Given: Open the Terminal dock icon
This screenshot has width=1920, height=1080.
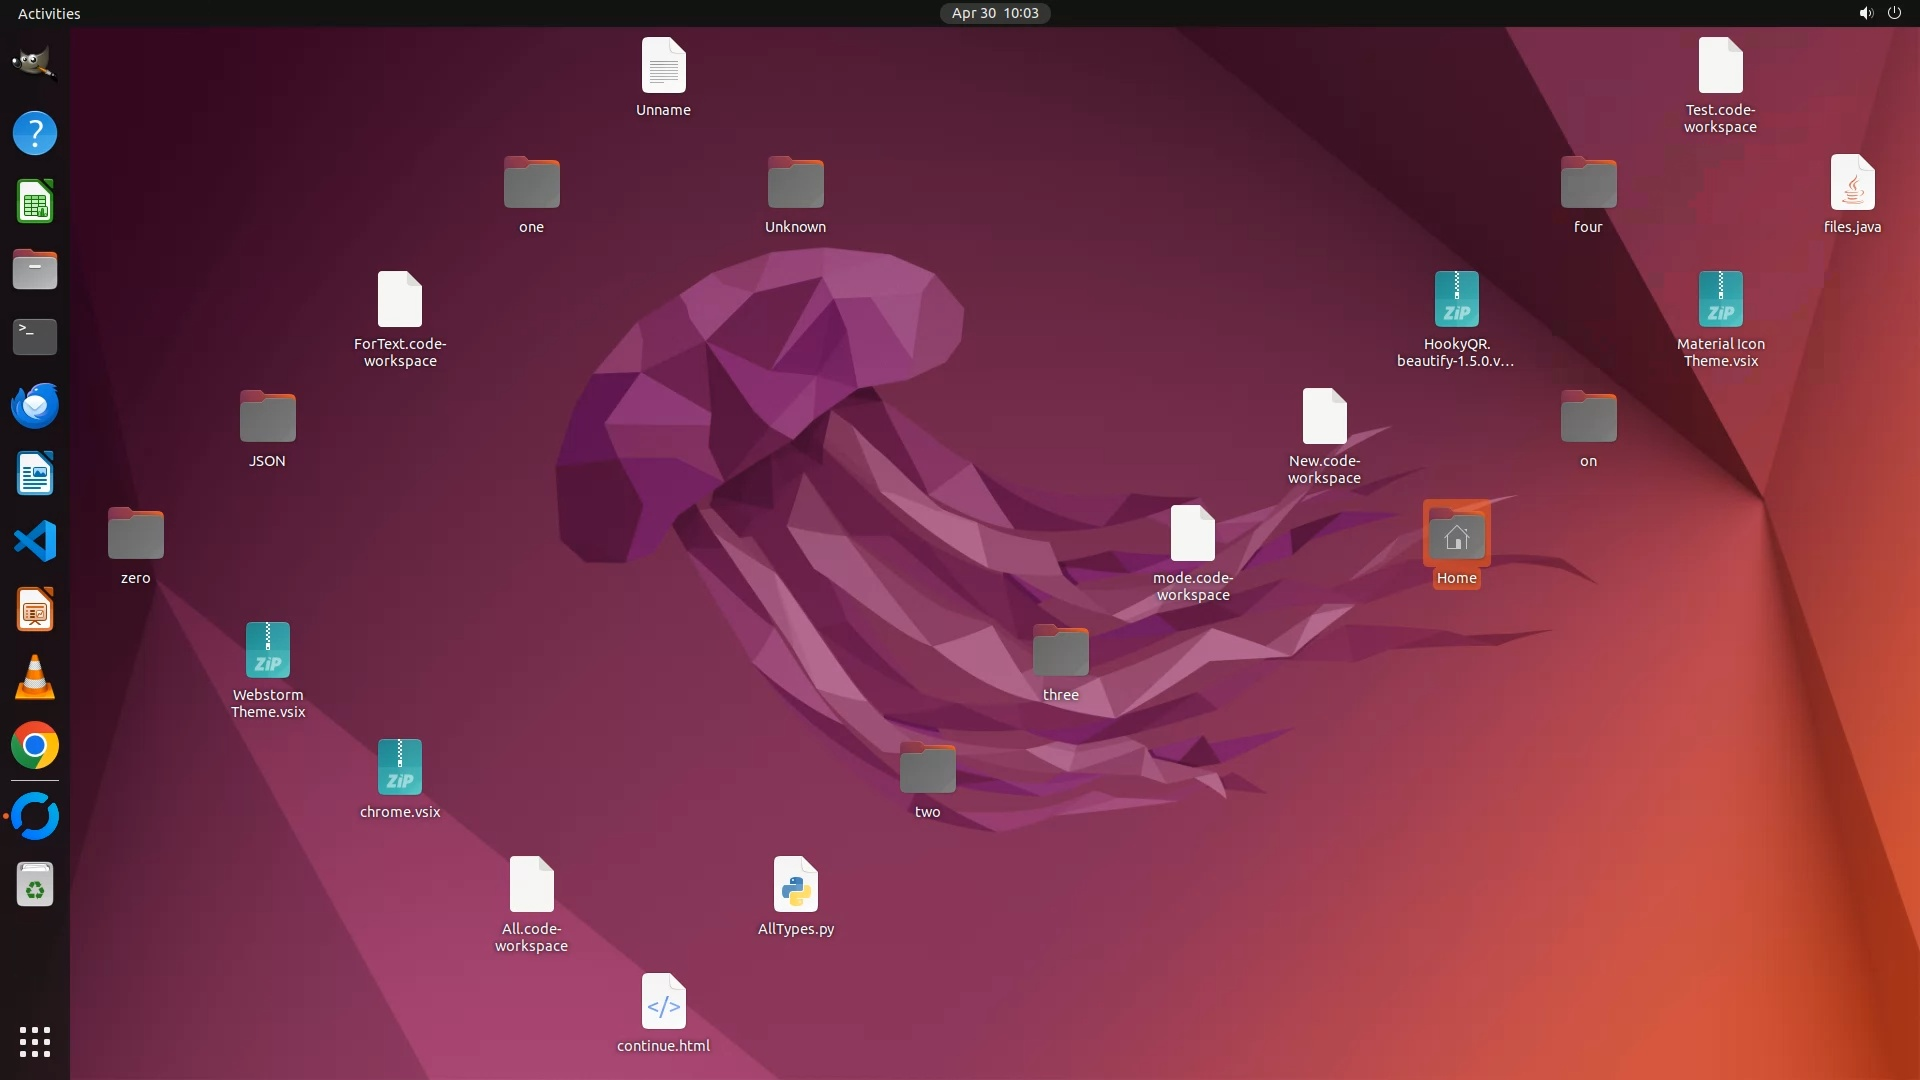Looking at the screenshot, I should [35, 337].
